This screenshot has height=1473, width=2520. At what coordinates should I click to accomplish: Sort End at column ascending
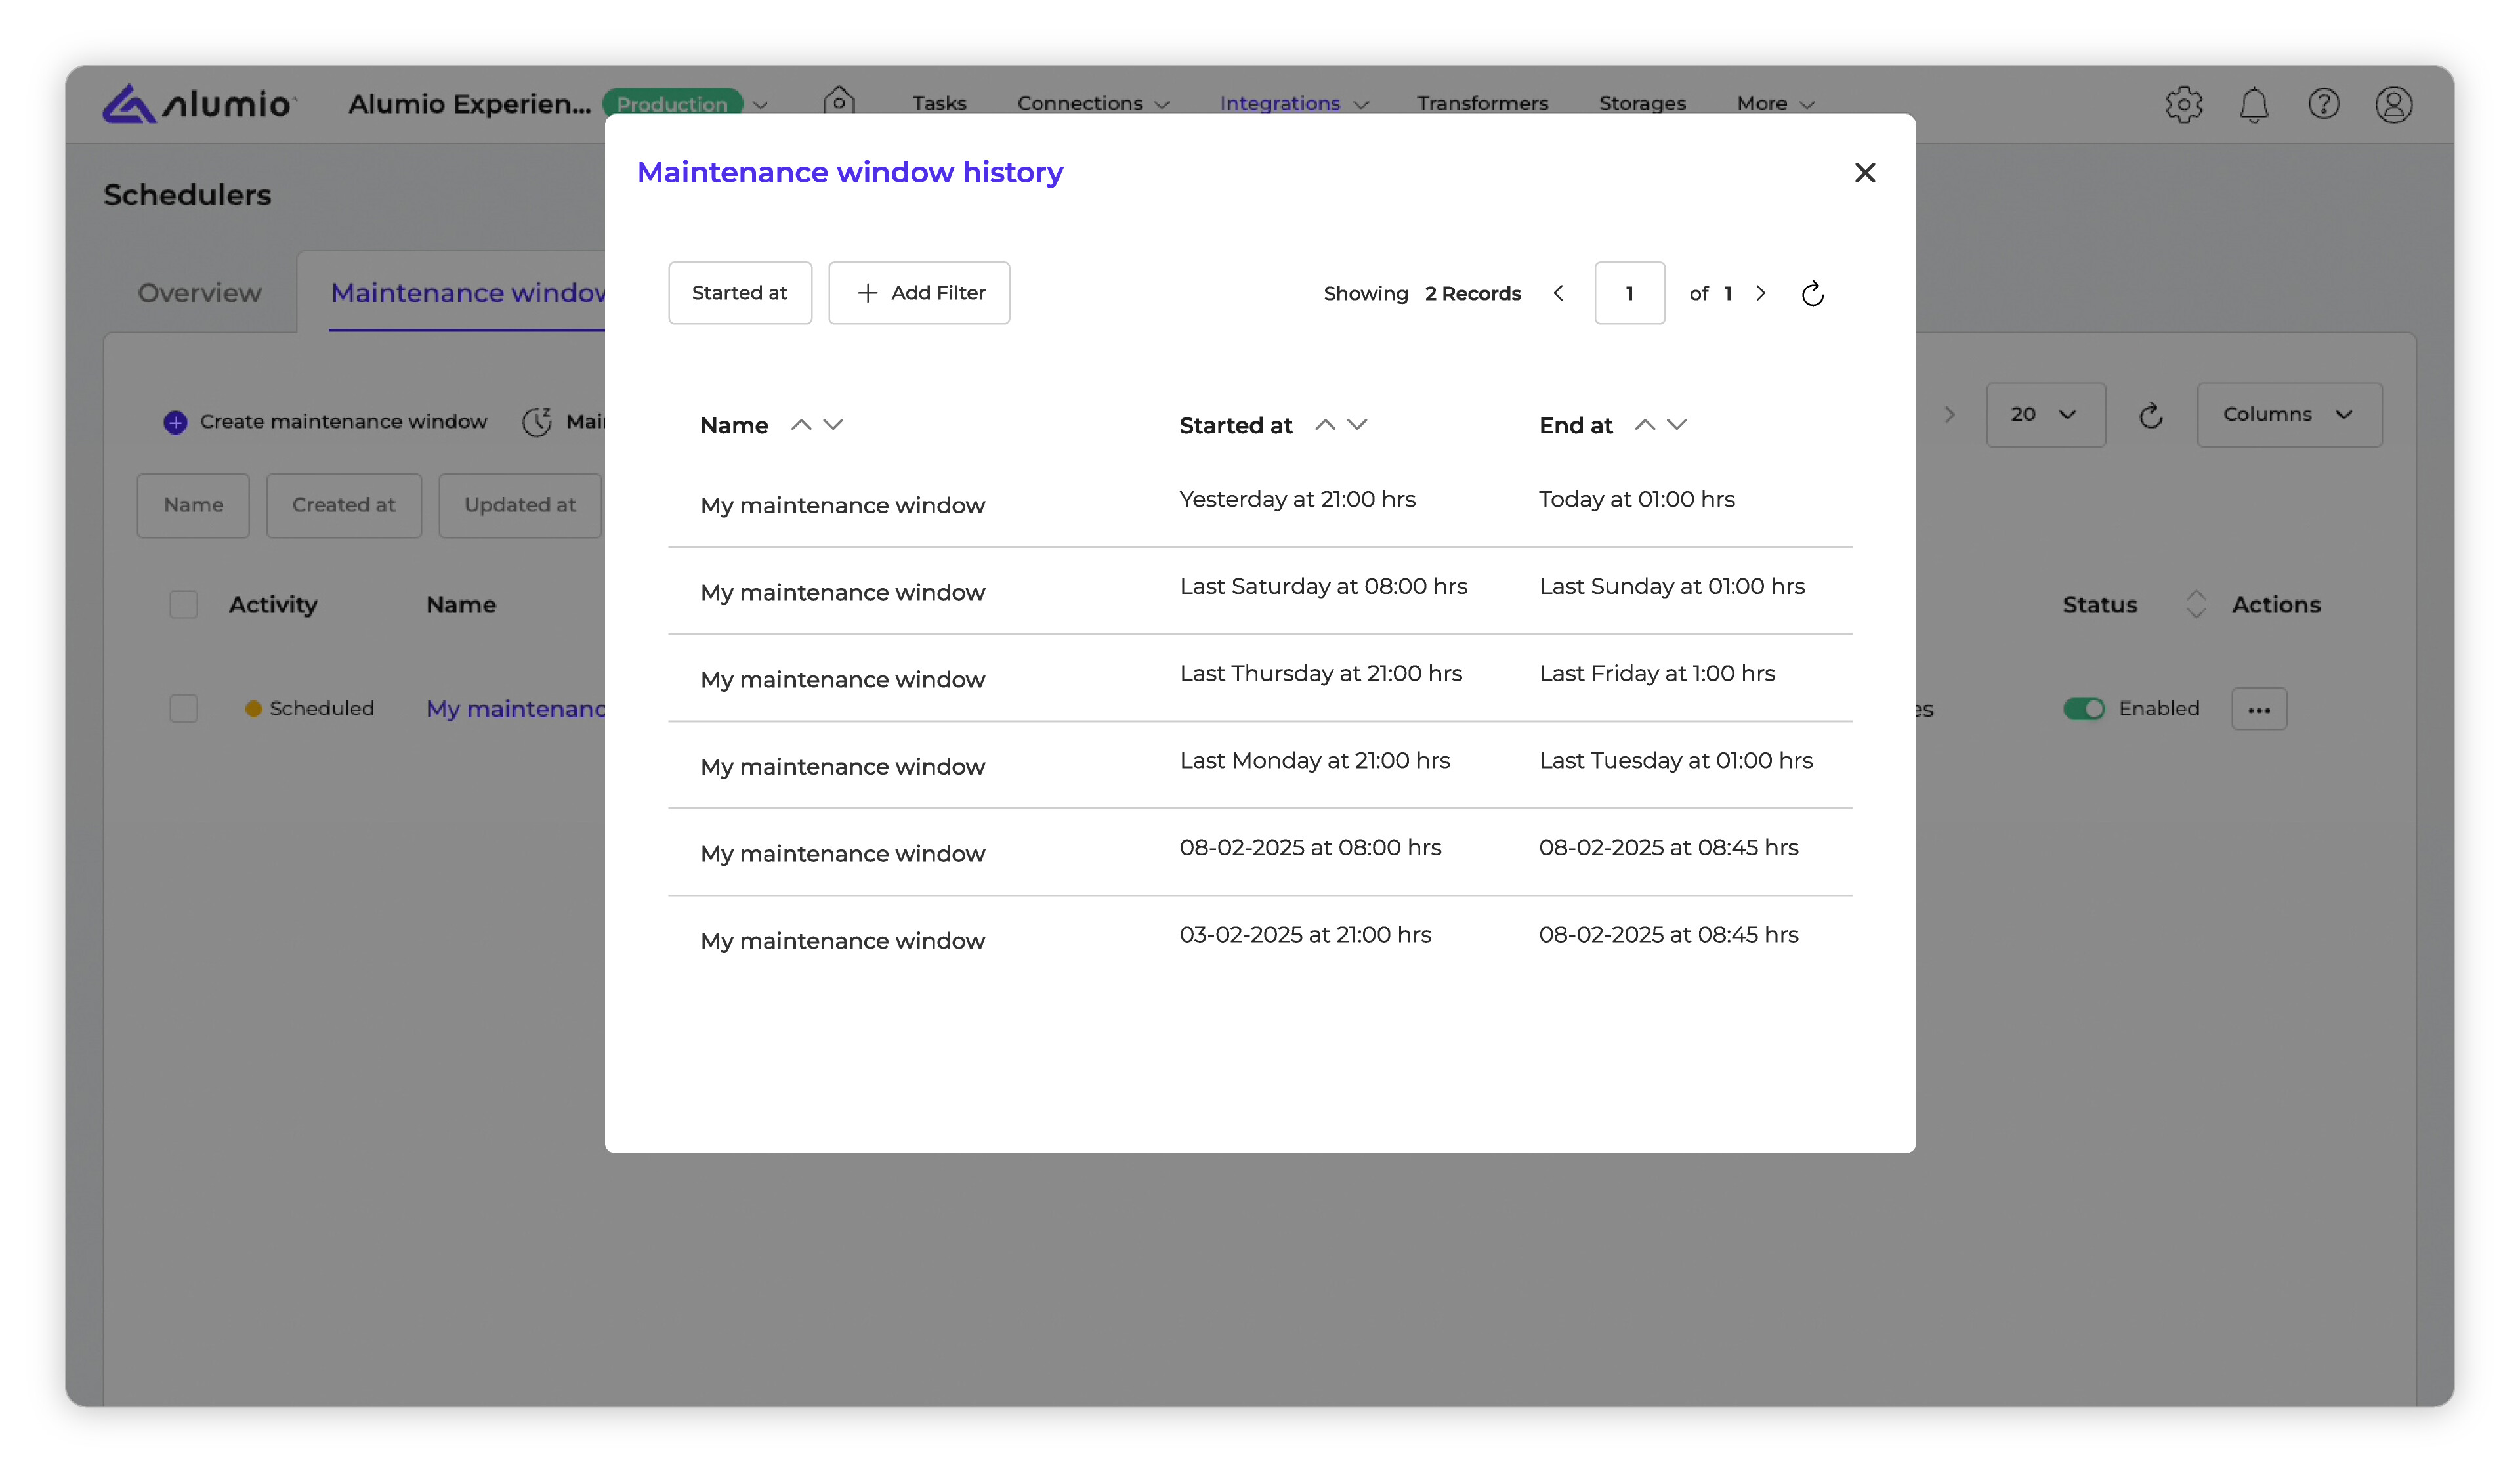pyautogui.click(x=1644, y=424)
